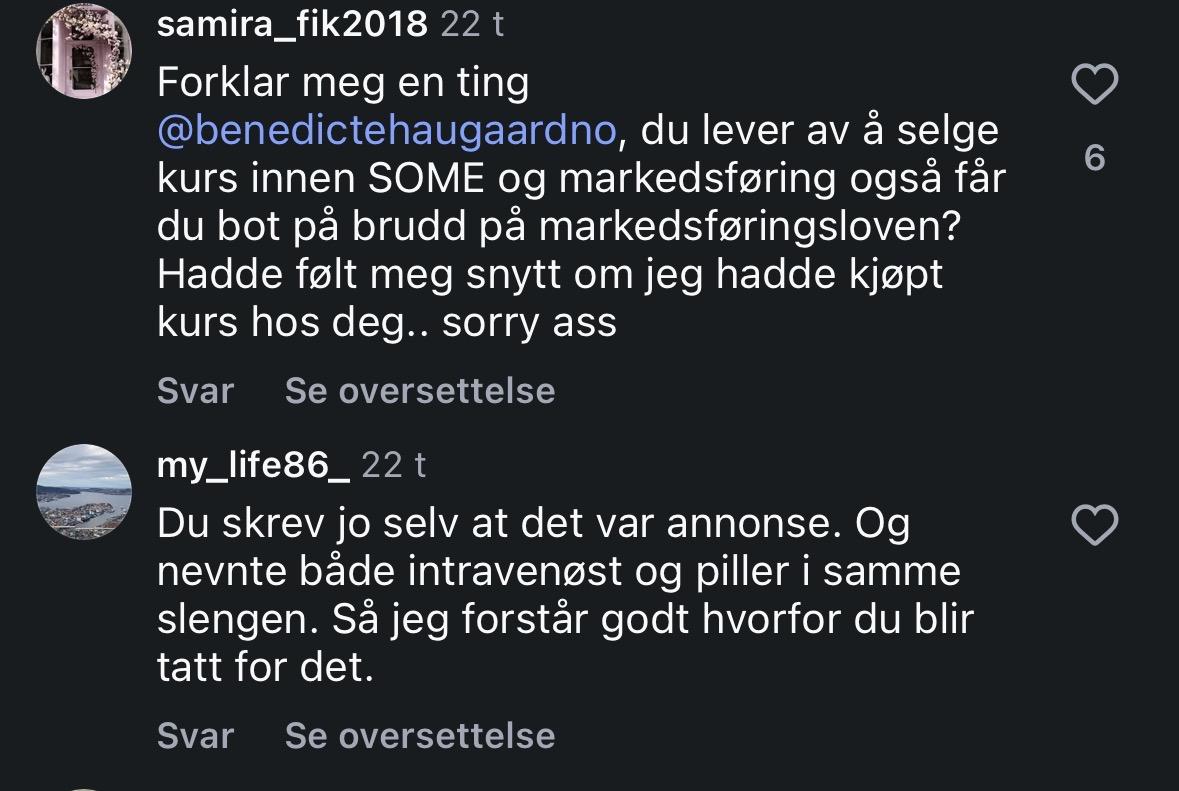The image size is (1179, 791).
Task: Tap the line starting "Du skrev jo selv"
Action: click(x=533, y=524)
